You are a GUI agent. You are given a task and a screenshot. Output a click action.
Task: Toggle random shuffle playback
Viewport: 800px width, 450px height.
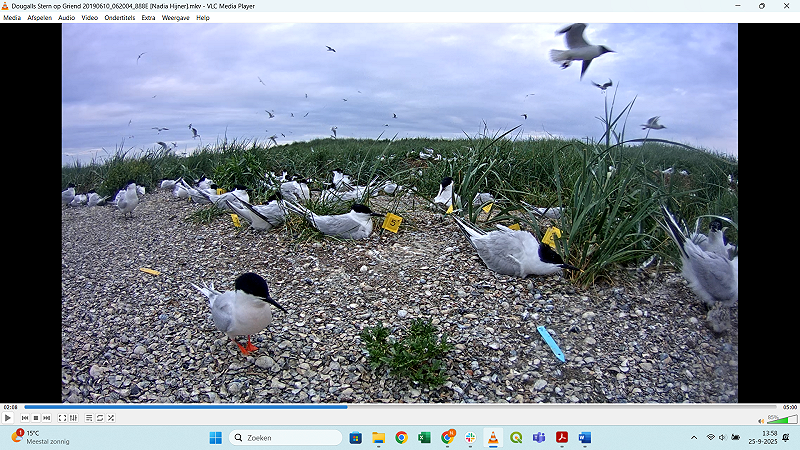(x=110, y=418)
